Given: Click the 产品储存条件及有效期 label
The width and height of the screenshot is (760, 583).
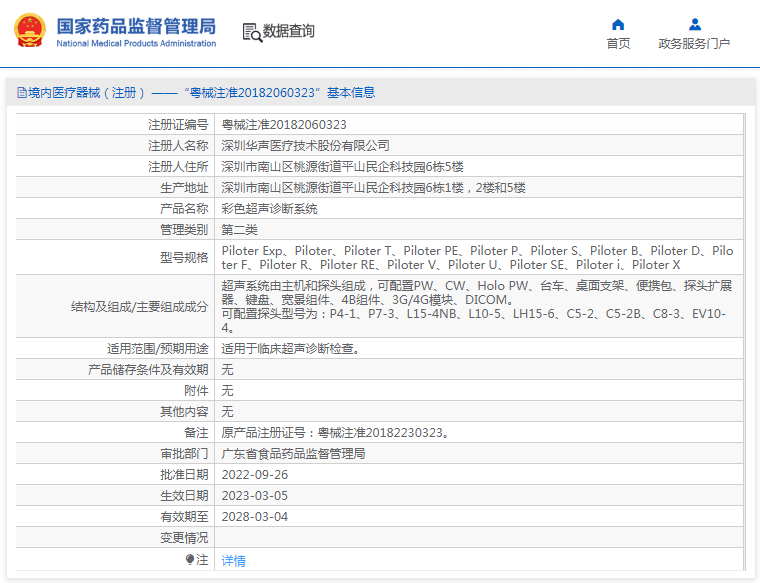Looking at the screenshot, I should click(x=148, y=370).
